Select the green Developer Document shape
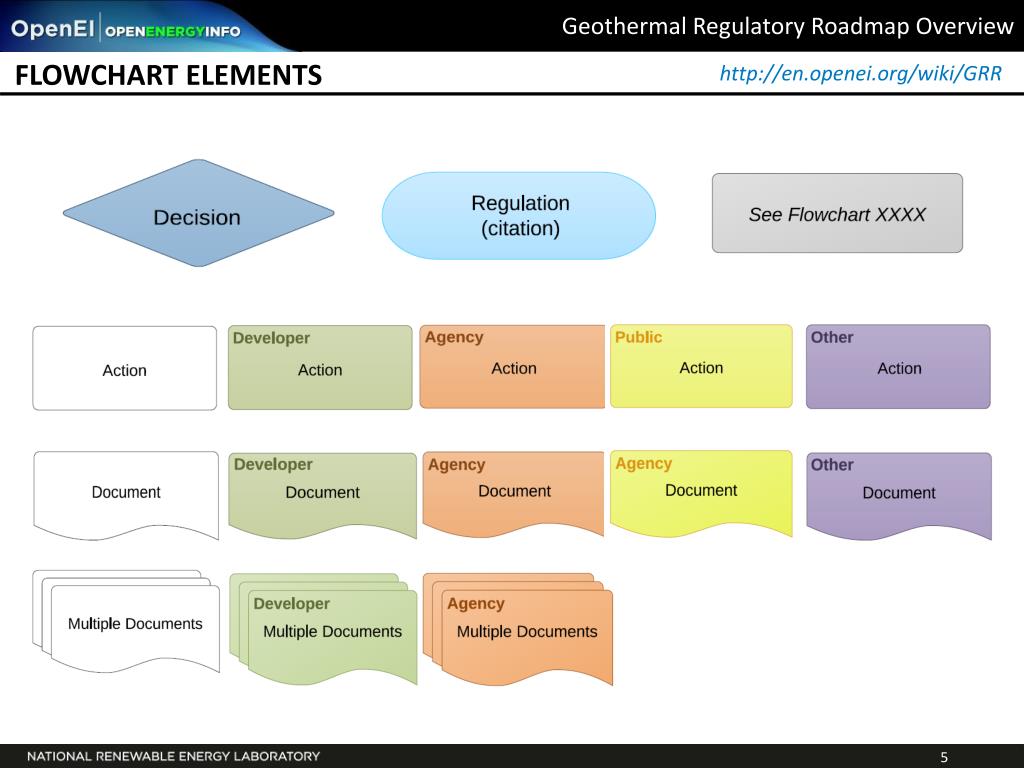Image resolution: width=1024 pixels, height=768 pixels. pos(323,495)
